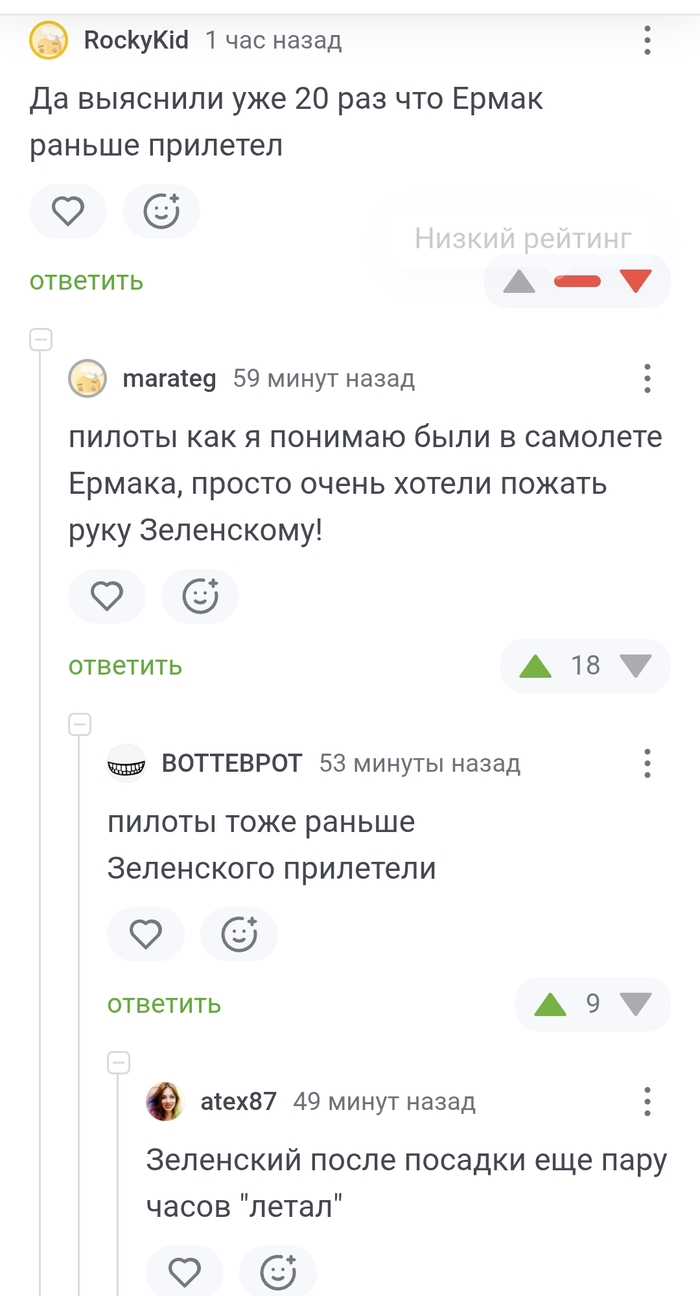Click the heart icon under RockyKid's comment
Screen dimensions: 700x1296
68,211
